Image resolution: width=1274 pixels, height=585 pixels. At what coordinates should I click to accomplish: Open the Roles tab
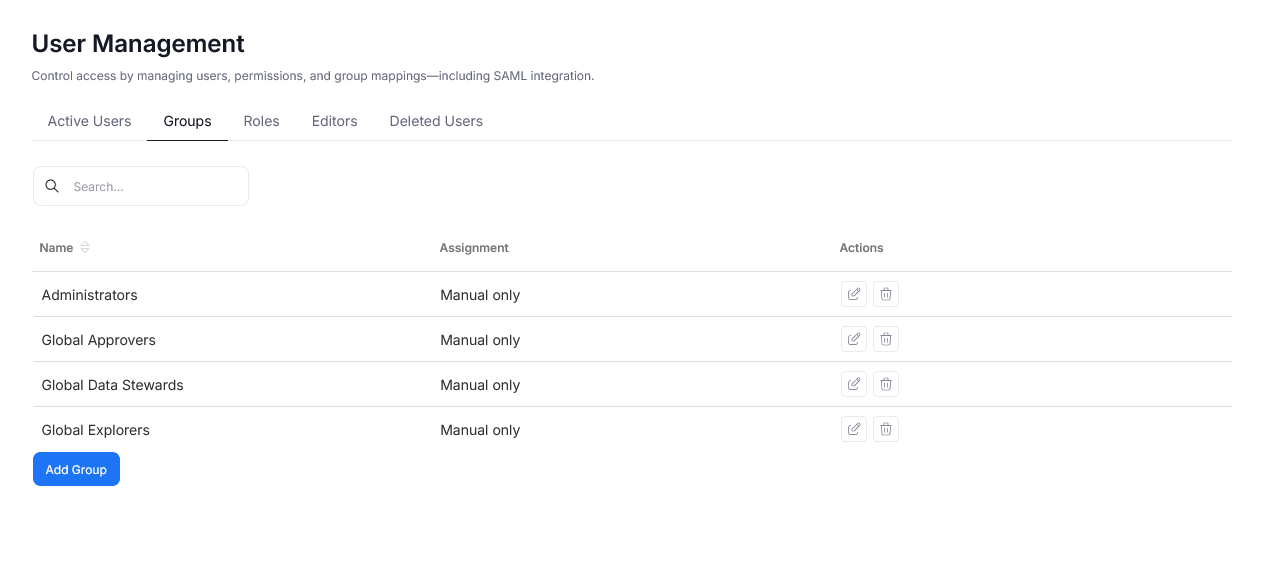point(261,121)
